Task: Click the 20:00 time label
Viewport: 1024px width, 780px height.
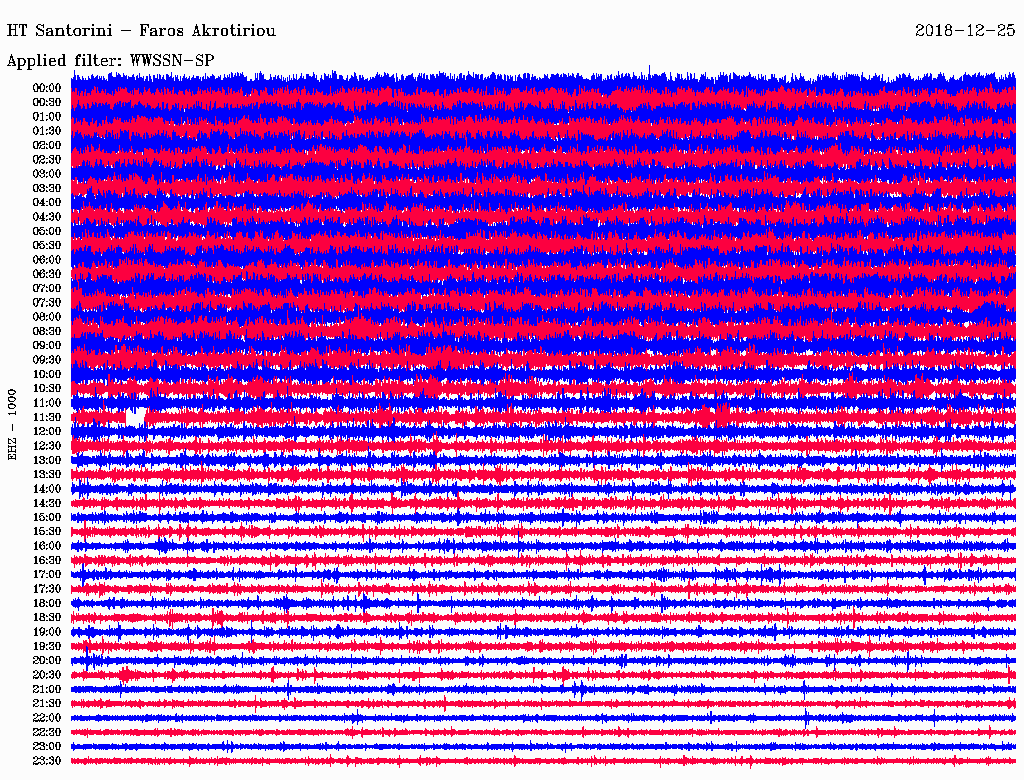Action: 47,660
